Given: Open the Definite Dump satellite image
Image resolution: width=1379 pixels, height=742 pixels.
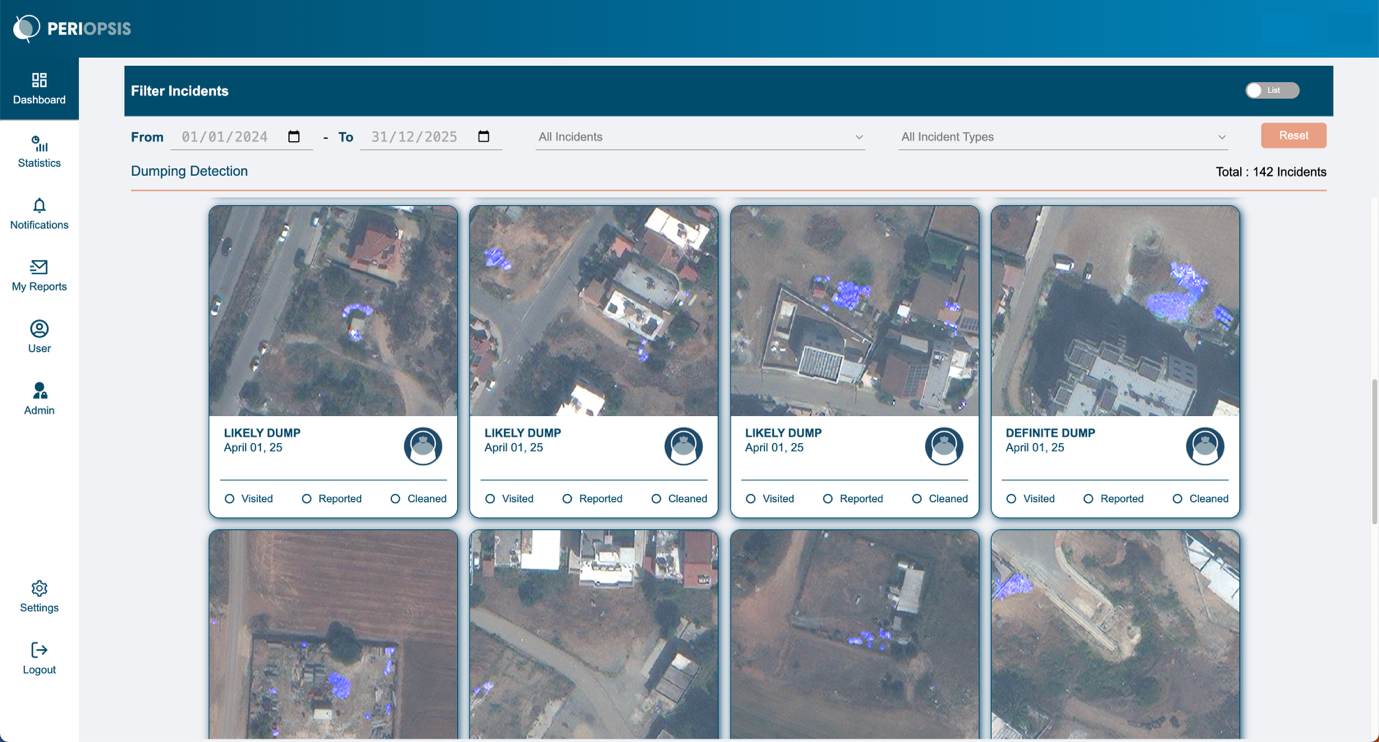Looking at the screenshot, I should 1115,311.
